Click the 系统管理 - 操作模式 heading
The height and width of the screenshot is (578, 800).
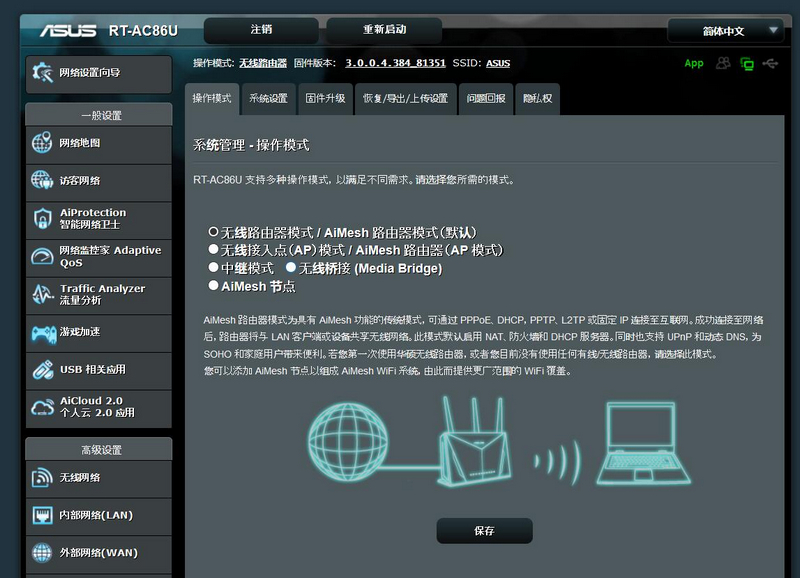(251, 145)
